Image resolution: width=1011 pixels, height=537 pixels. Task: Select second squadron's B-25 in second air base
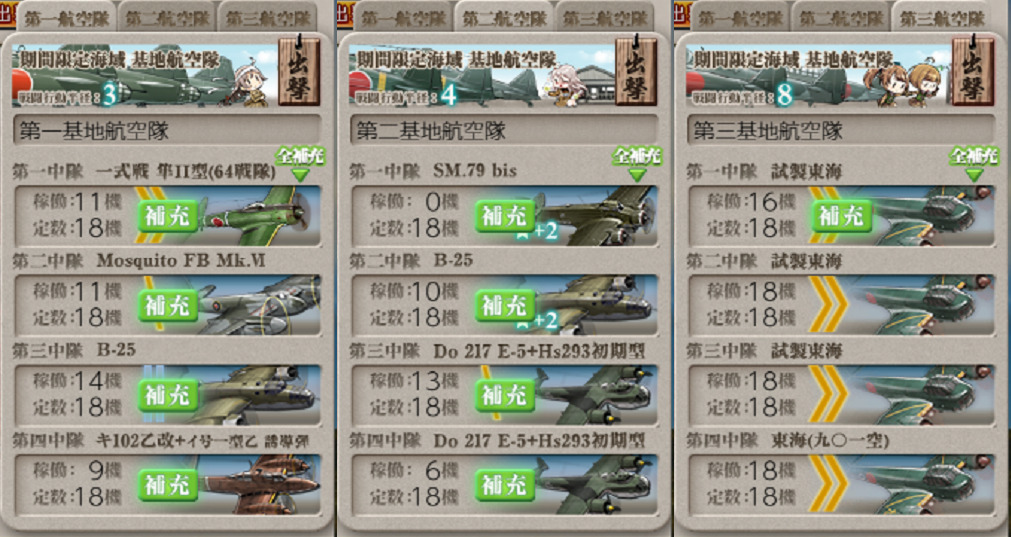click(x=596, y=305)
